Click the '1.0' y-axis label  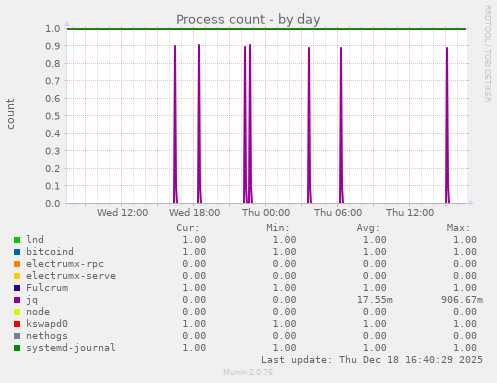tap(53, 29)
